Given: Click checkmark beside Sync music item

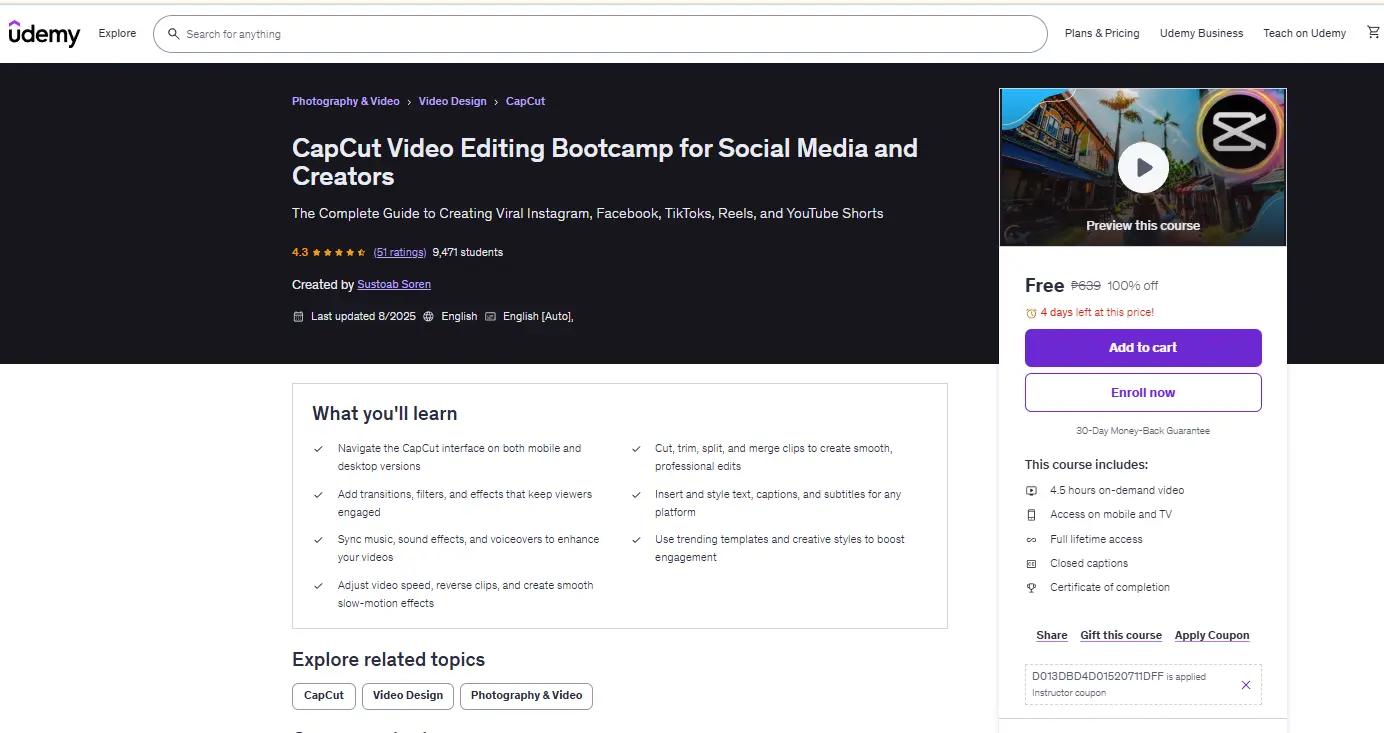Looking at the screenshot, I should [318, 540].
